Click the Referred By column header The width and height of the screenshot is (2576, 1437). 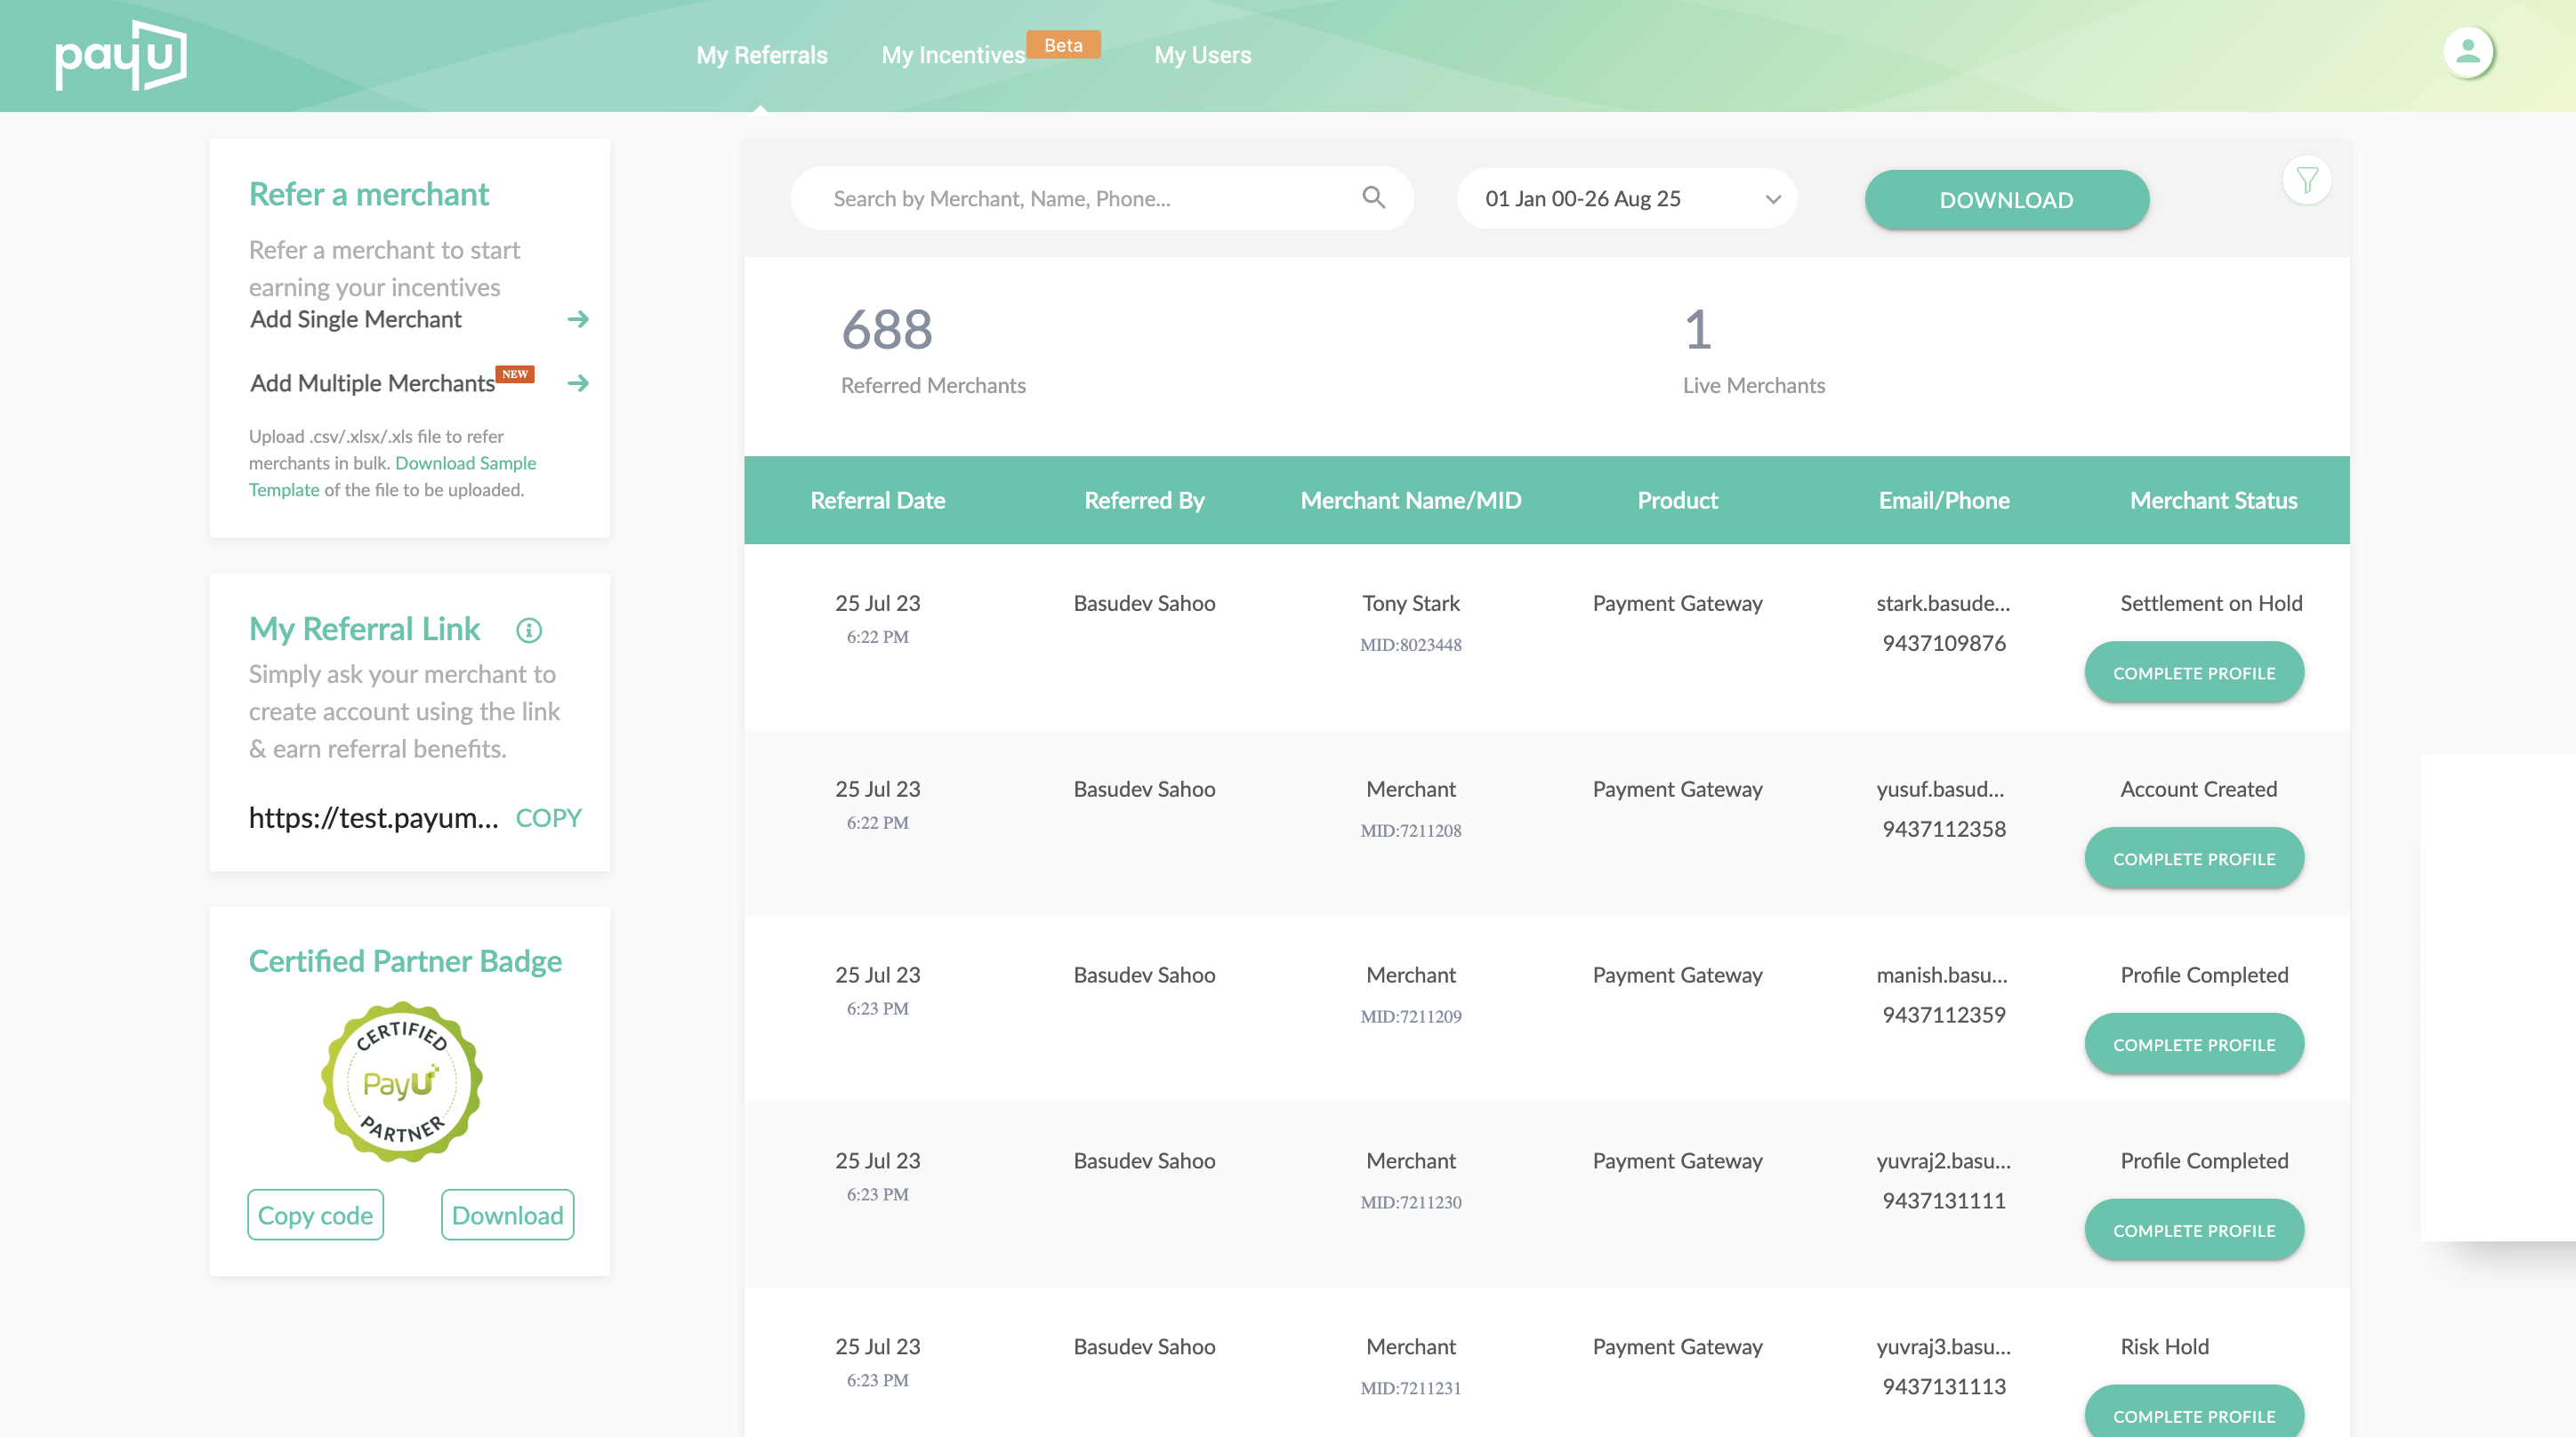pos(1144,500)
